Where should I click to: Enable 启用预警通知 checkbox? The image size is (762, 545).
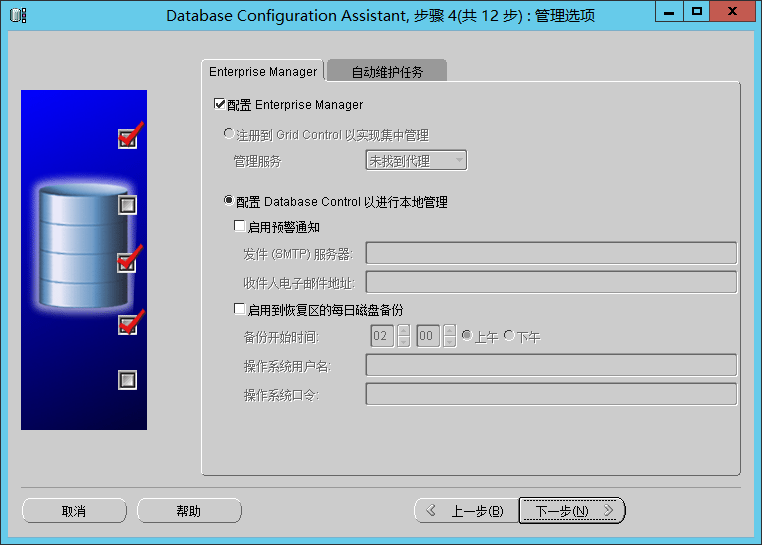pos(239,226)
